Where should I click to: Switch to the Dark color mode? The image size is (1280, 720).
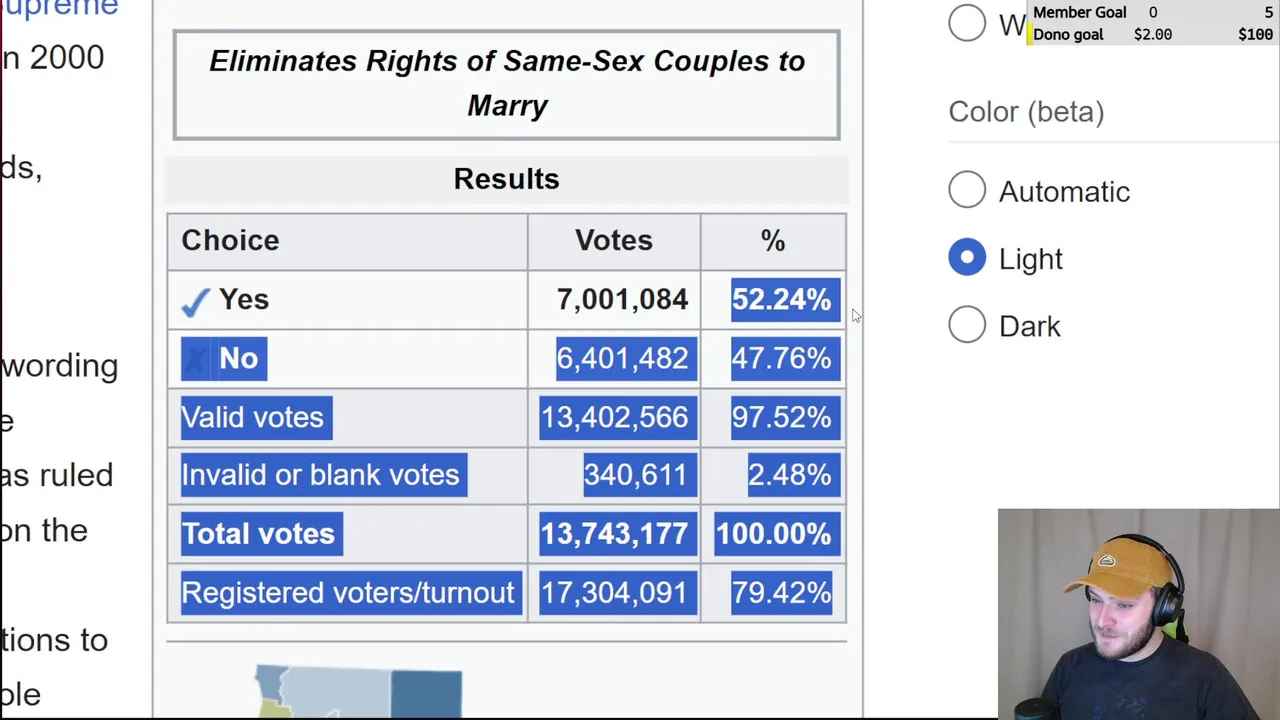coord(967,325)
